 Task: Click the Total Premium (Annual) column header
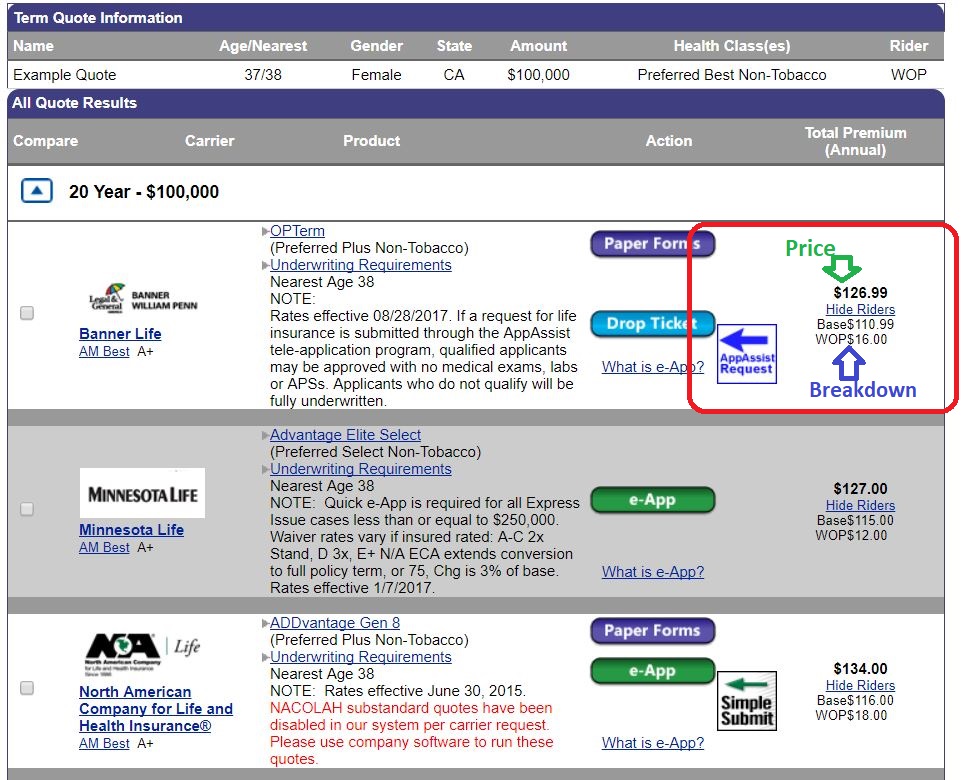[x=856, y=141]
